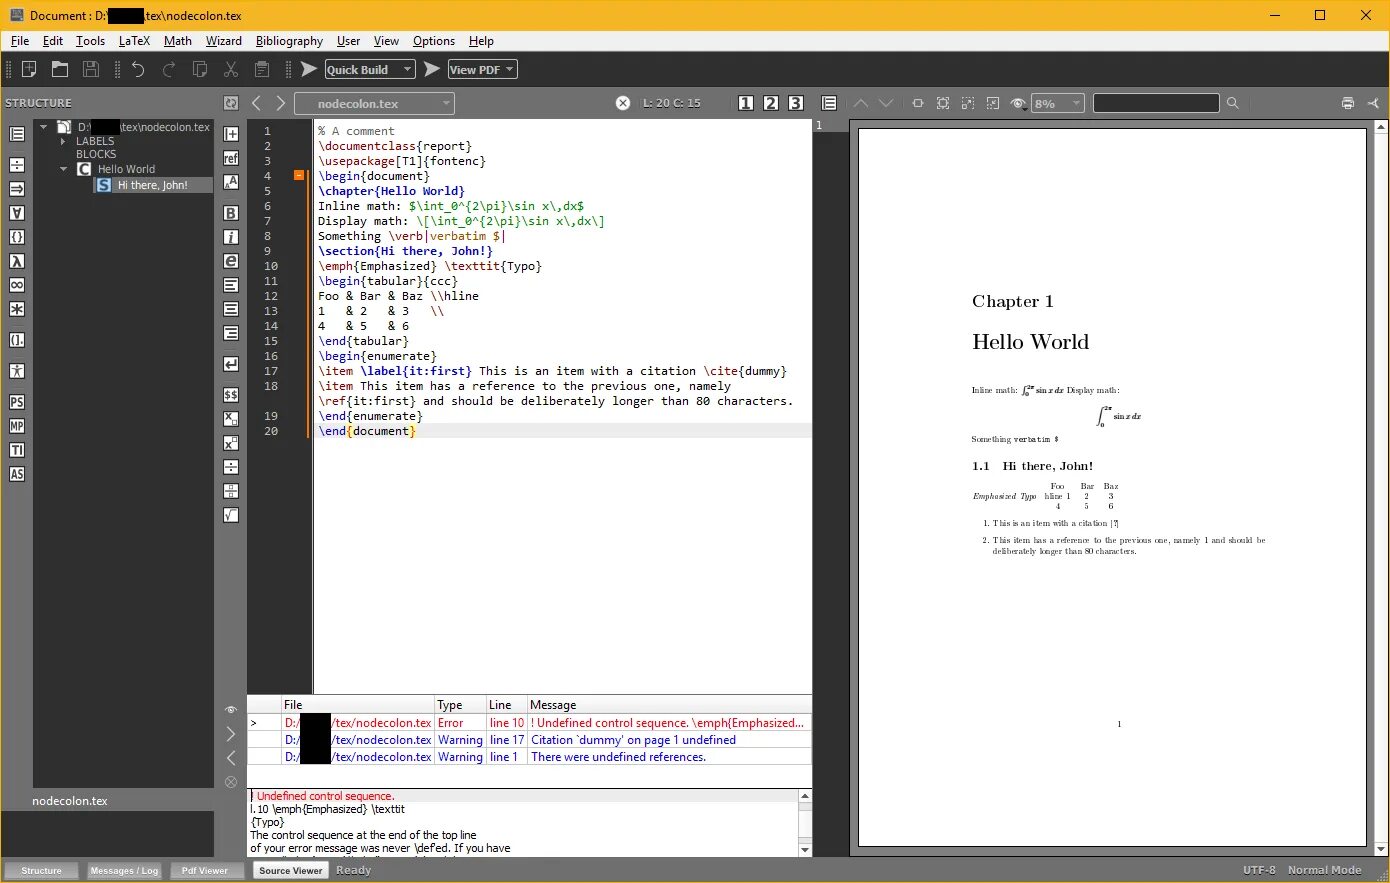
Task: Expand the LABELS tree node
Action: (63, 141)
